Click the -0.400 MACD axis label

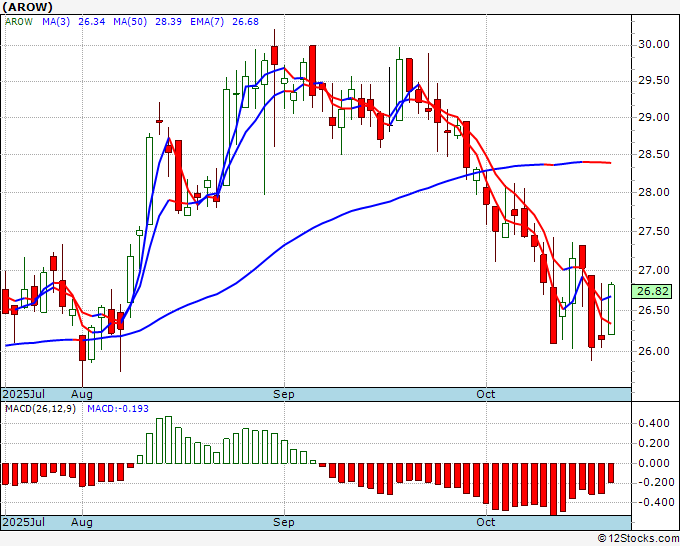tap(654, 503)
